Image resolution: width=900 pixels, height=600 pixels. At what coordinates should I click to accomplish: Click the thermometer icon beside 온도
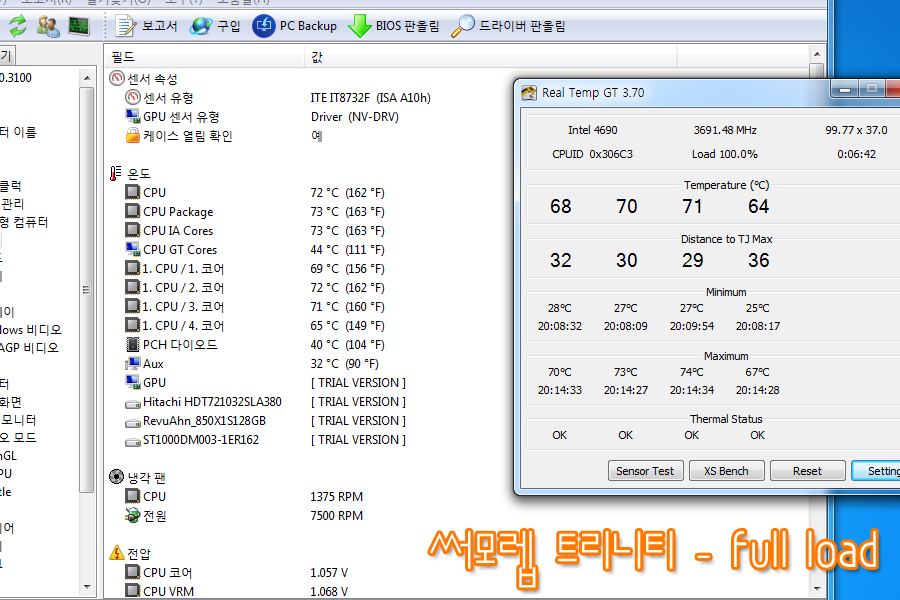116,173
